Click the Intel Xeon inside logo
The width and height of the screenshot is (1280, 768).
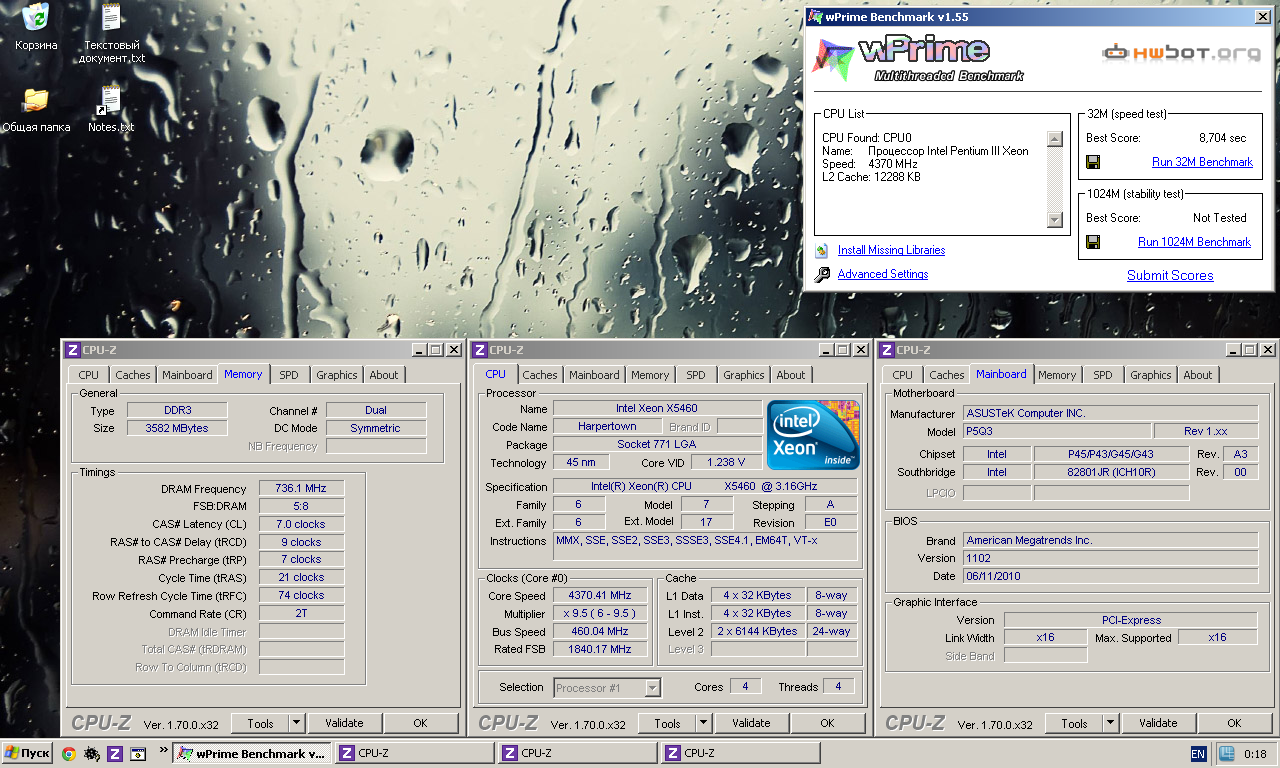[x=813, y=435]
